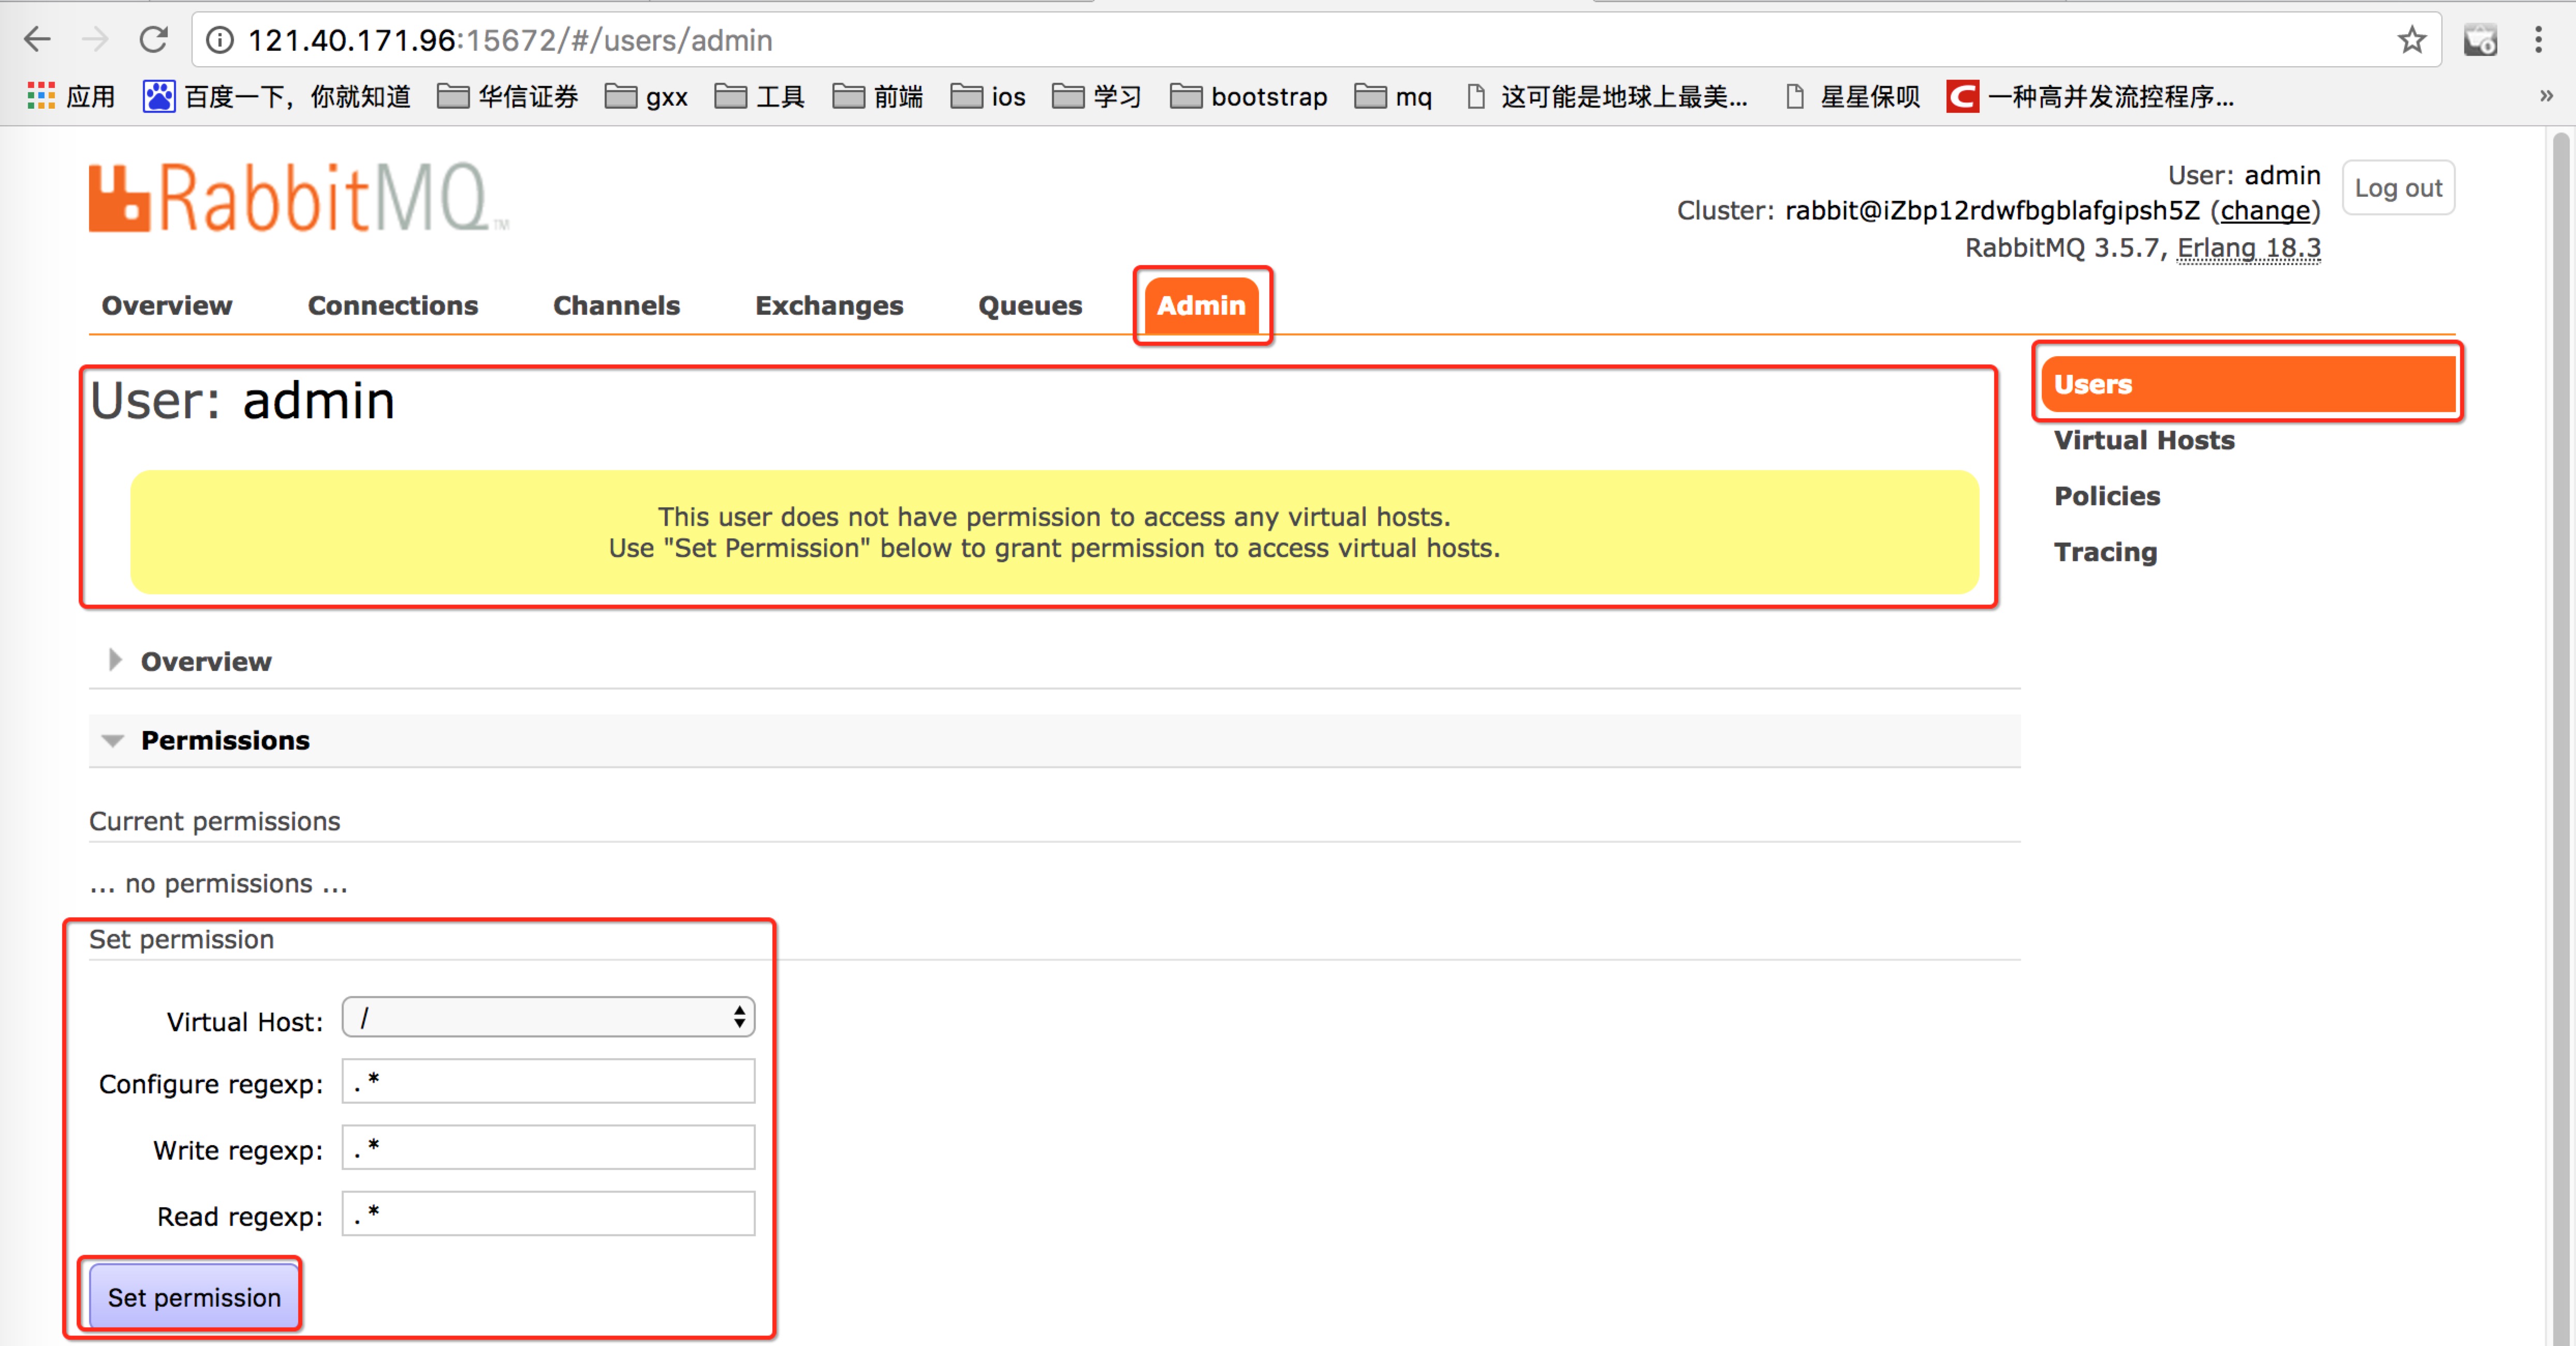
Task: Show more bookmarks with the overflow chevron
Action: (2546, 97)
